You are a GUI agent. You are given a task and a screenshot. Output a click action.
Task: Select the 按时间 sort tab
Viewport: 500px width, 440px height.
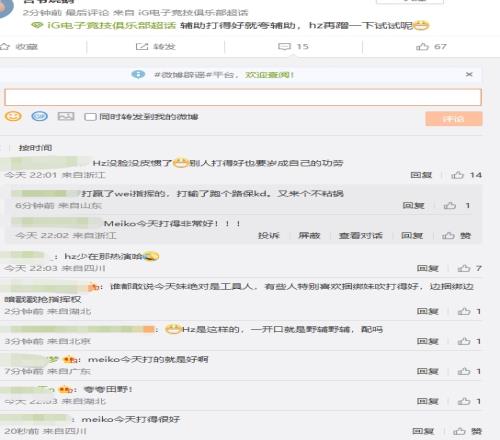[x=35, y=148]
